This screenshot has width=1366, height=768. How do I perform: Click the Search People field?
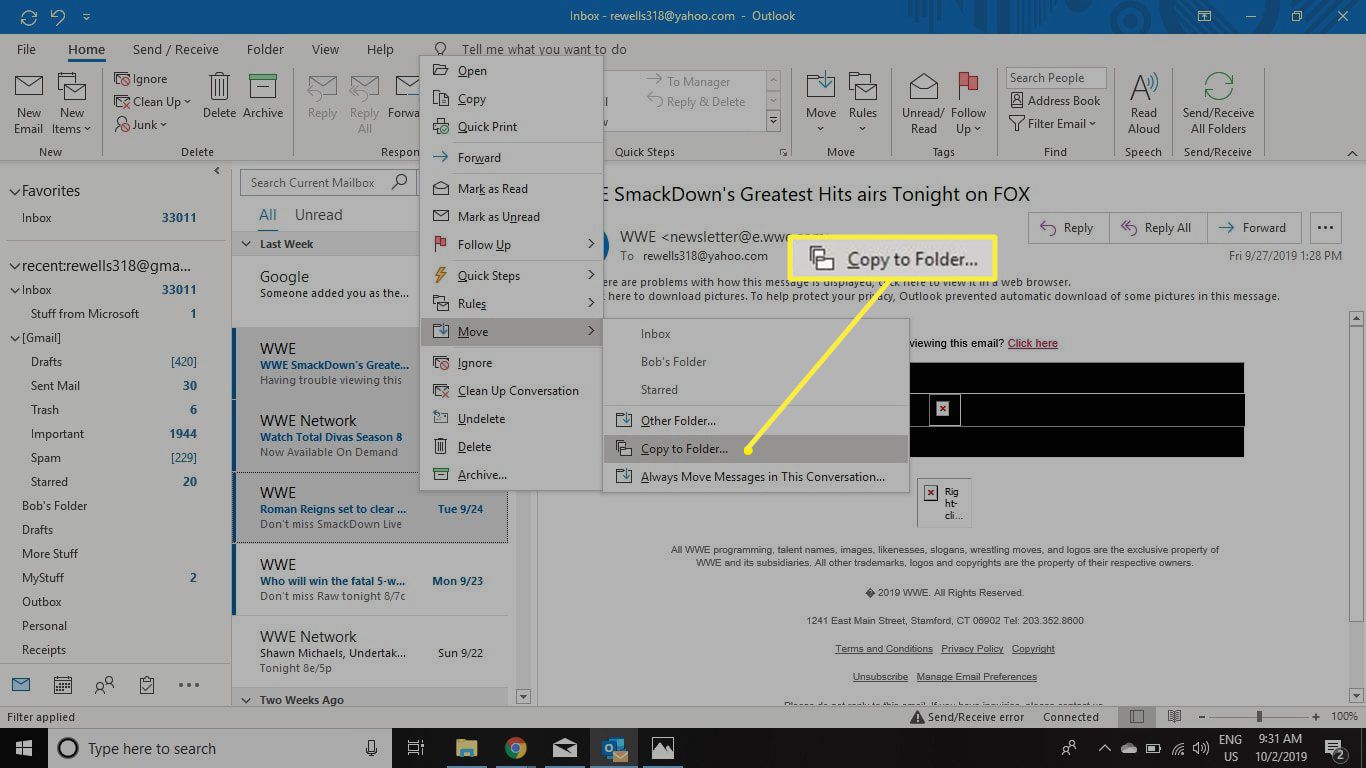[x=1056, y=78]
